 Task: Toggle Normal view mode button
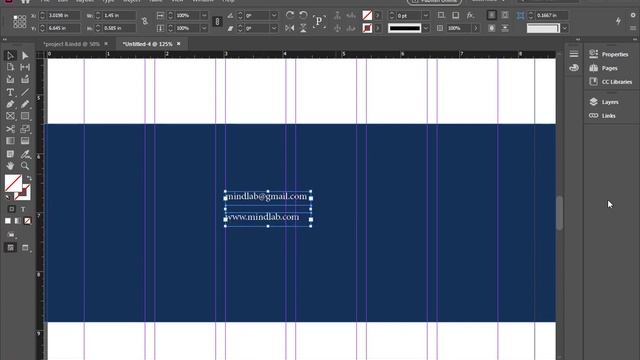click(11, 248)
